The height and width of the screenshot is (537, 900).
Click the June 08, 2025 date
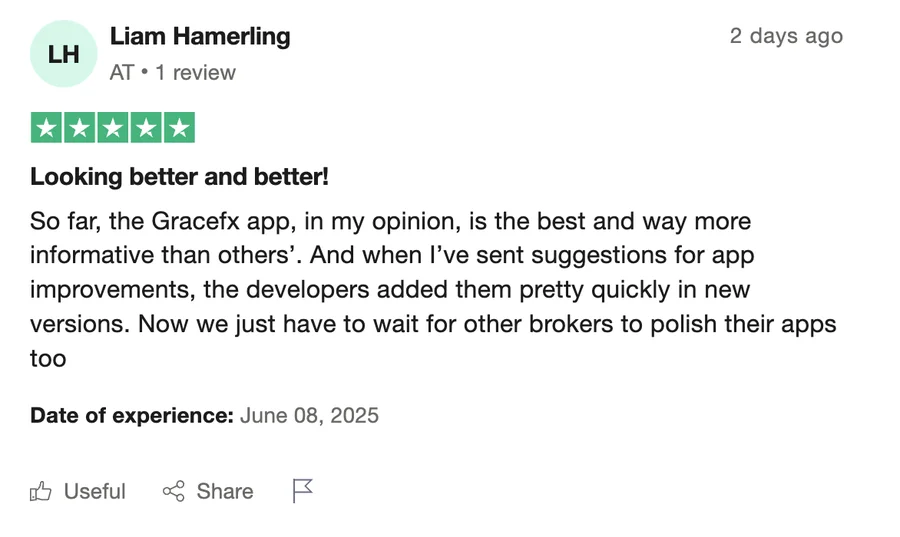tap(310, 415)
